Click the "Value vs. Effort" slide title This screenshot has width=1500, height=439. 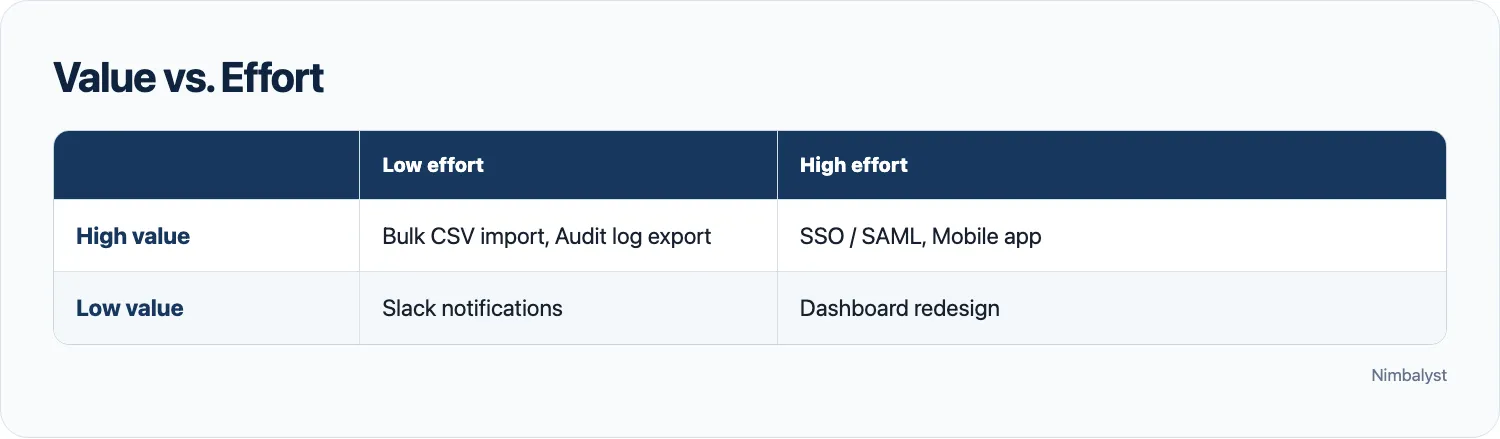click(x=188, y=78)
